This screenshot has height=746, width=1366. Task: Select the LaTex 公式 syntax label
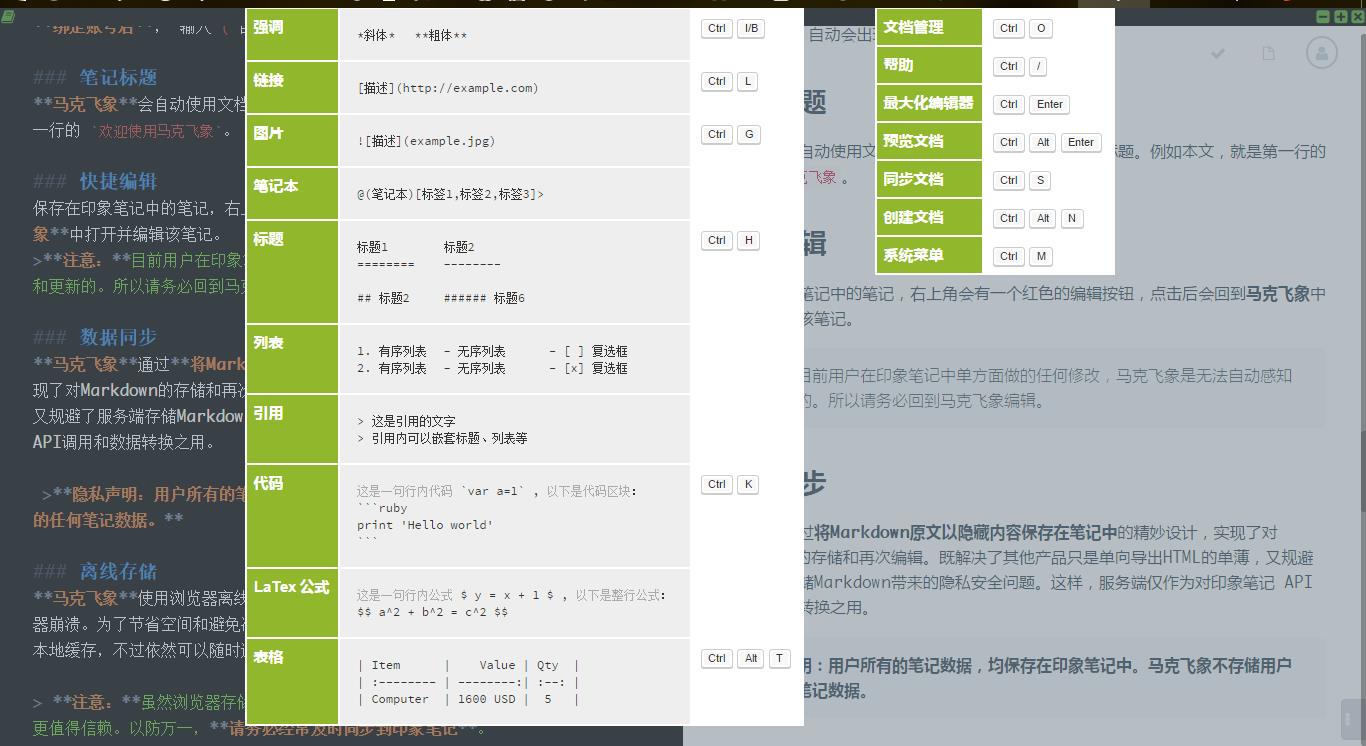click(291, 588)
